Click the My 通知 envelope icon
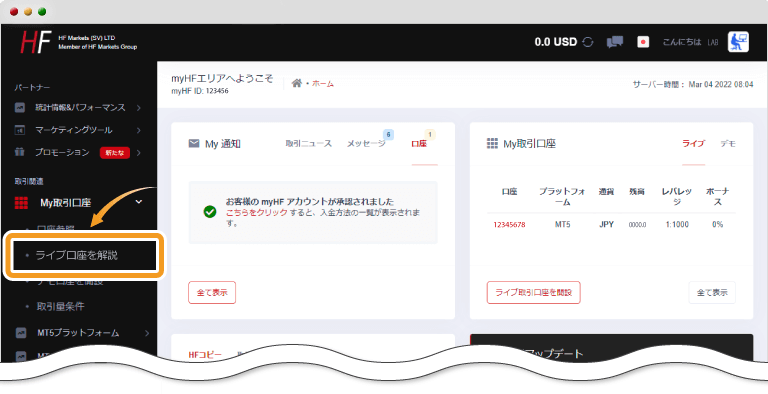The image size is (768, 394). (194, 144)
